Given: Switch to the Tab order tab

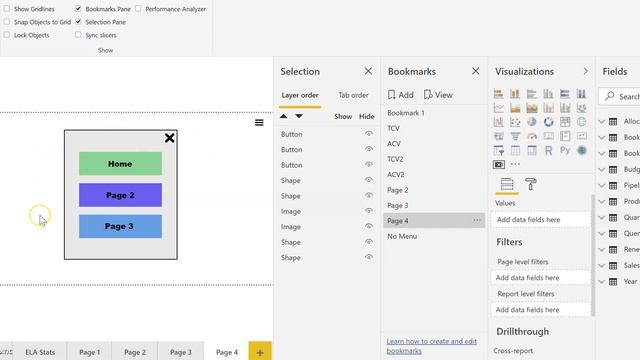Looking at the screenshot, I should click(353, 95).
